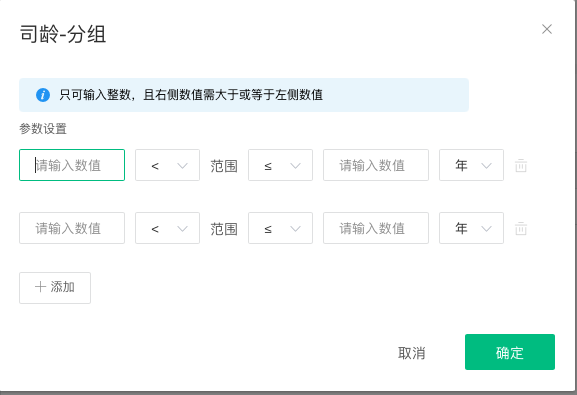577x395 pixels.
Task: Click the 参数设置 section label
Action: pyautogui.click(x=43, y=129)
